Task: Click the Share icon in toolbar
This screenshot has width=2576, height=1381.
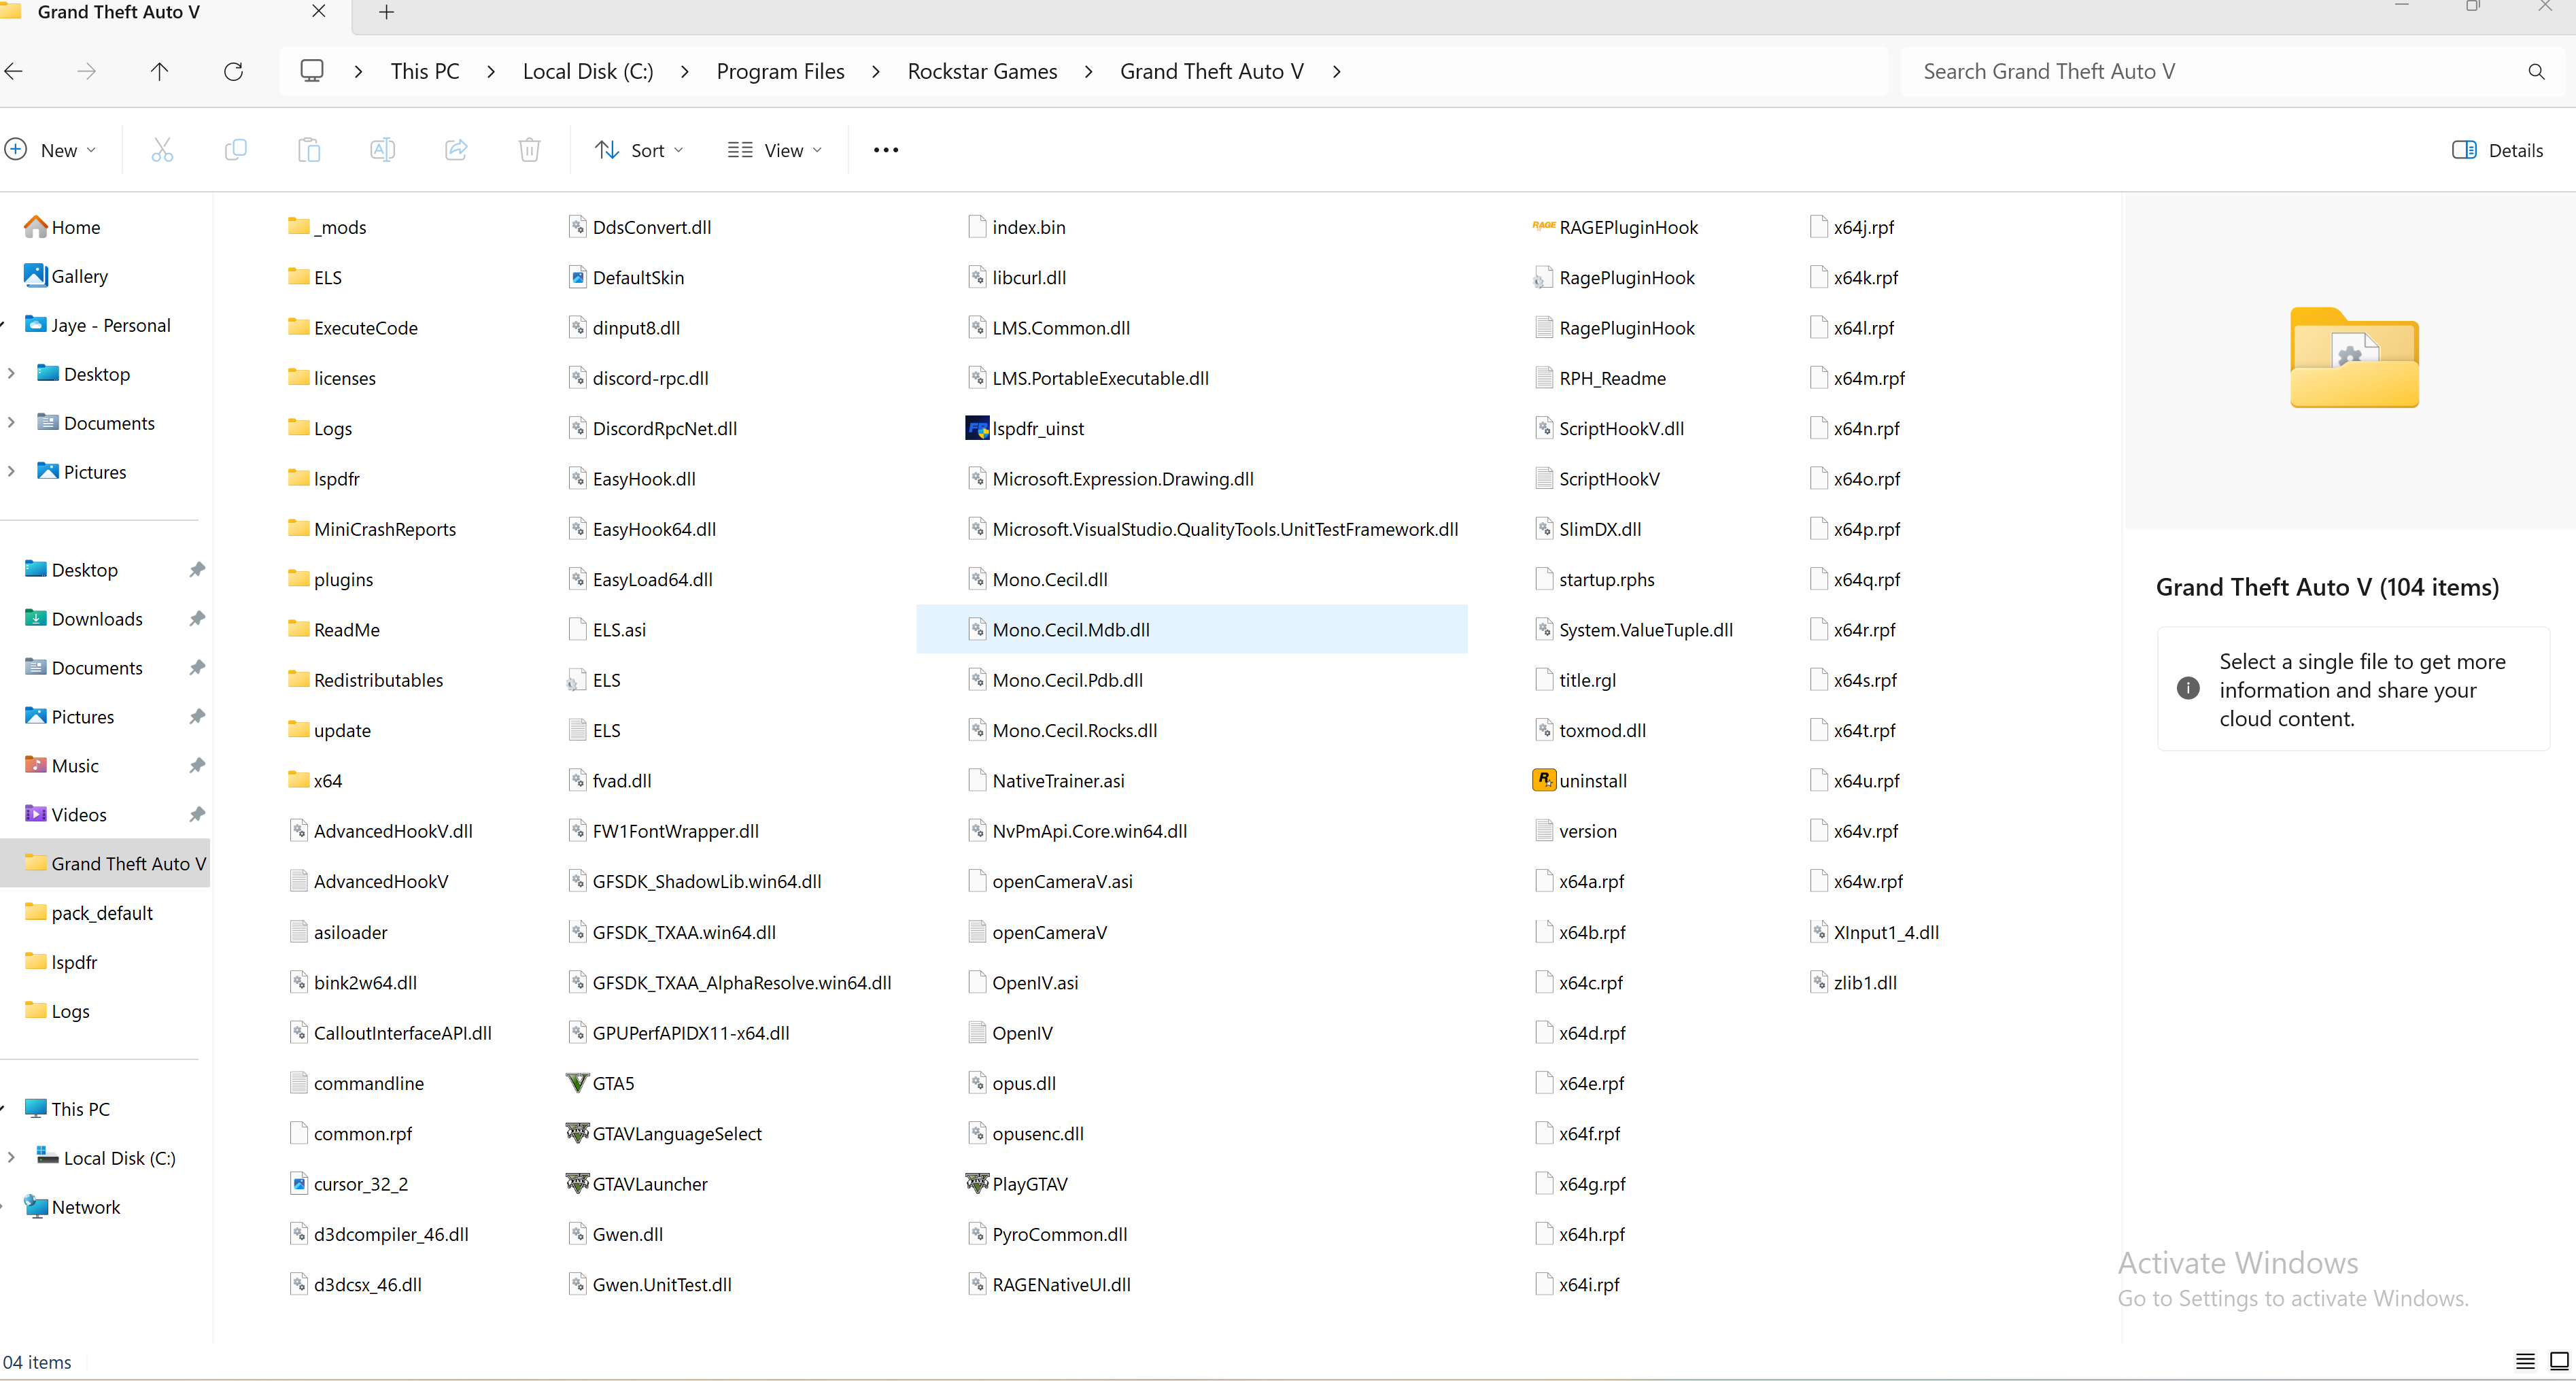Action: tap(456, 150)
